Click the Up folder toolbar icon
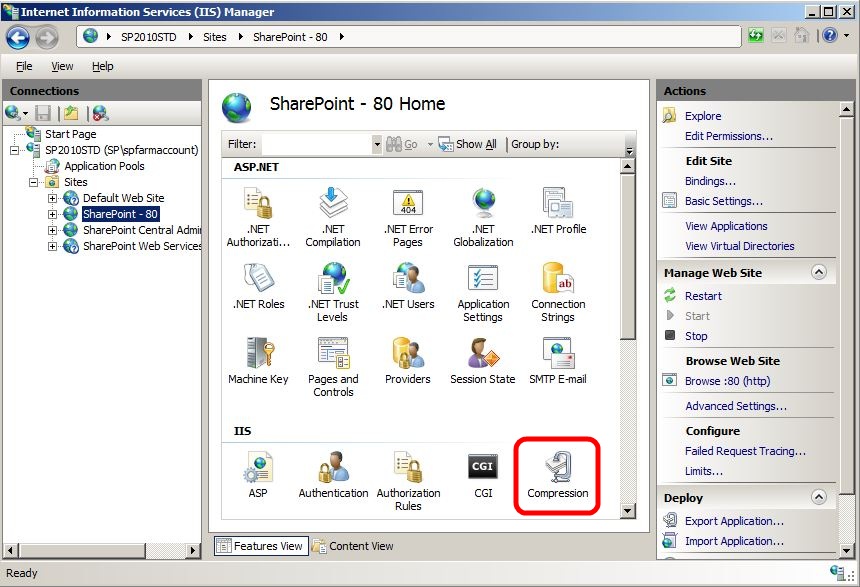860x587 pixels. pyautogui.click(x=71, y=114)
